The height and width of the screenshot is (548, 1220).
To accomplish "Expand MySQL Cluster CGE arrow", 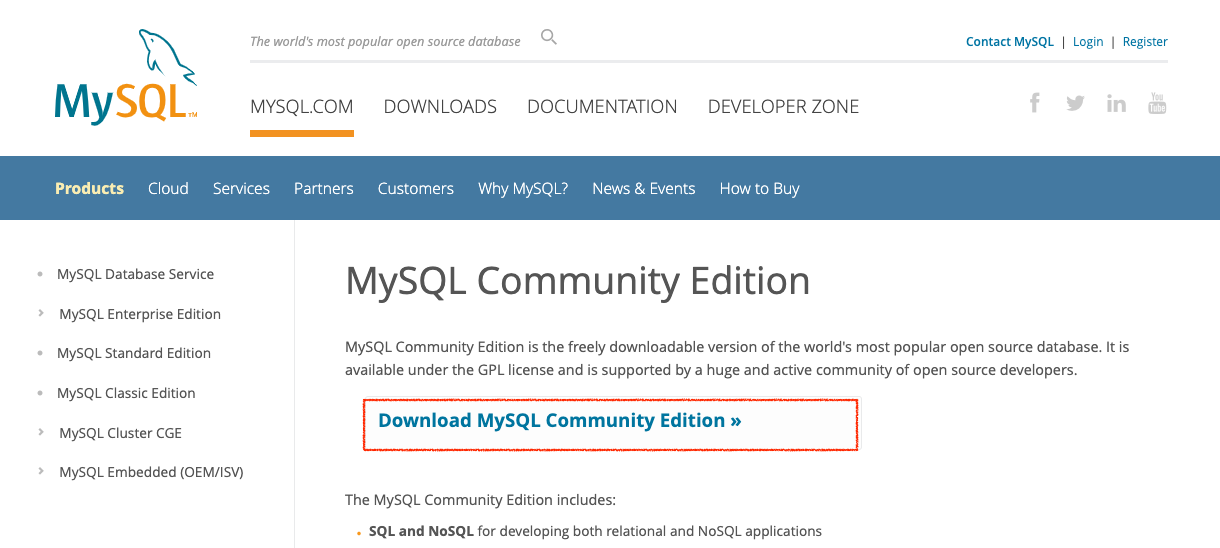I will [41, 432].
